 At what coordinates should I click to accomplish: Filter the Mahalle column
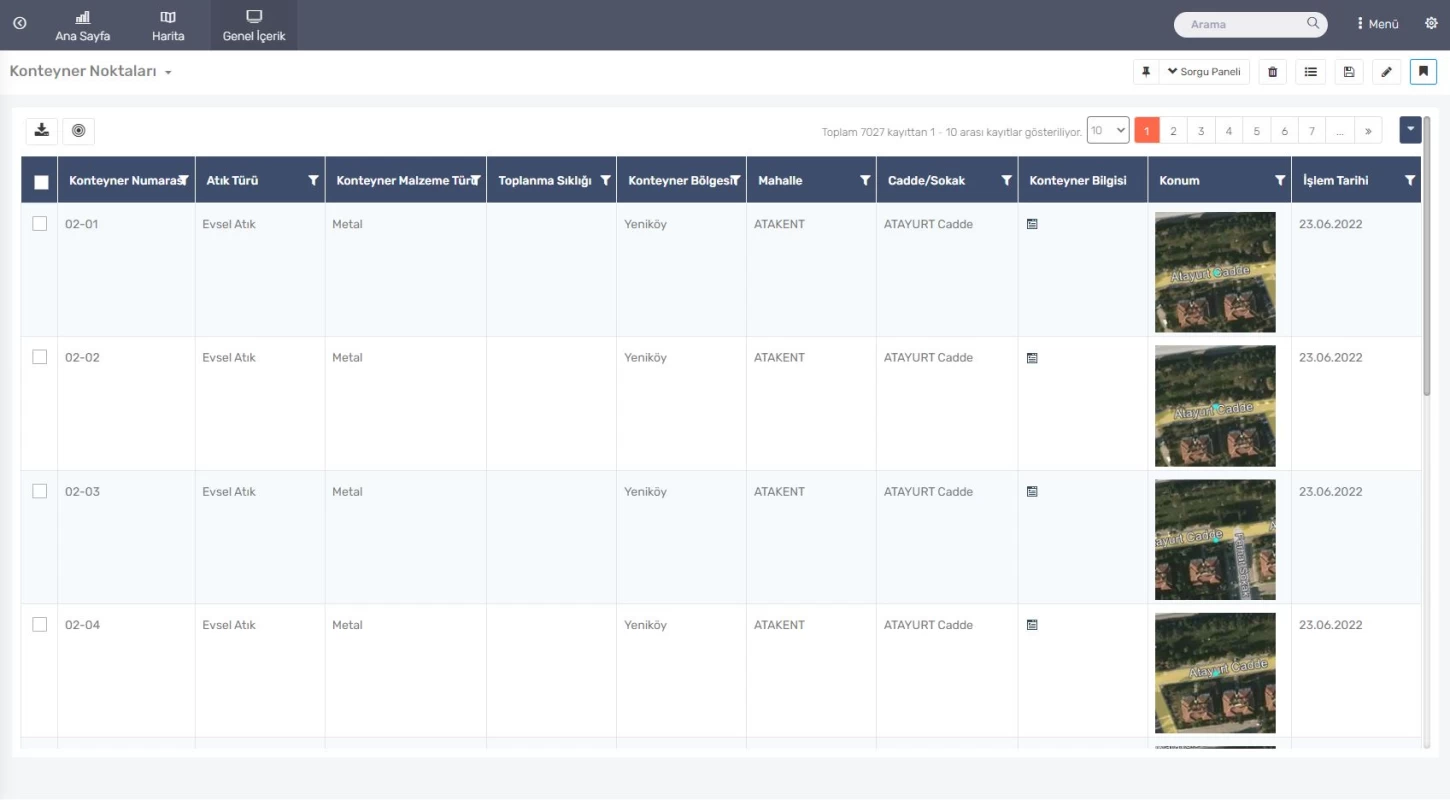pos(865,180)
